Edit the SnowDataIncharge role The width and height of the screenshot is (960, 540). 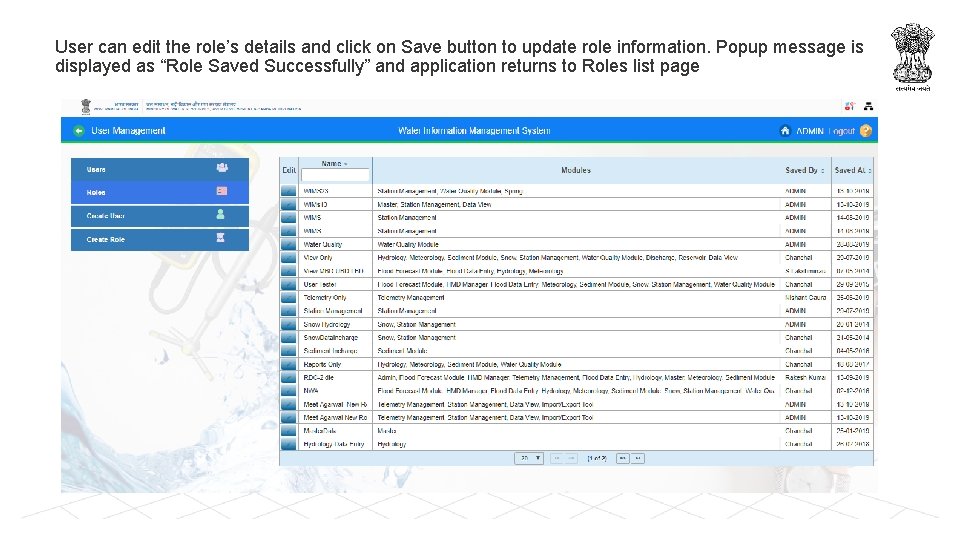pyautogui.click(x=288, y=338)
